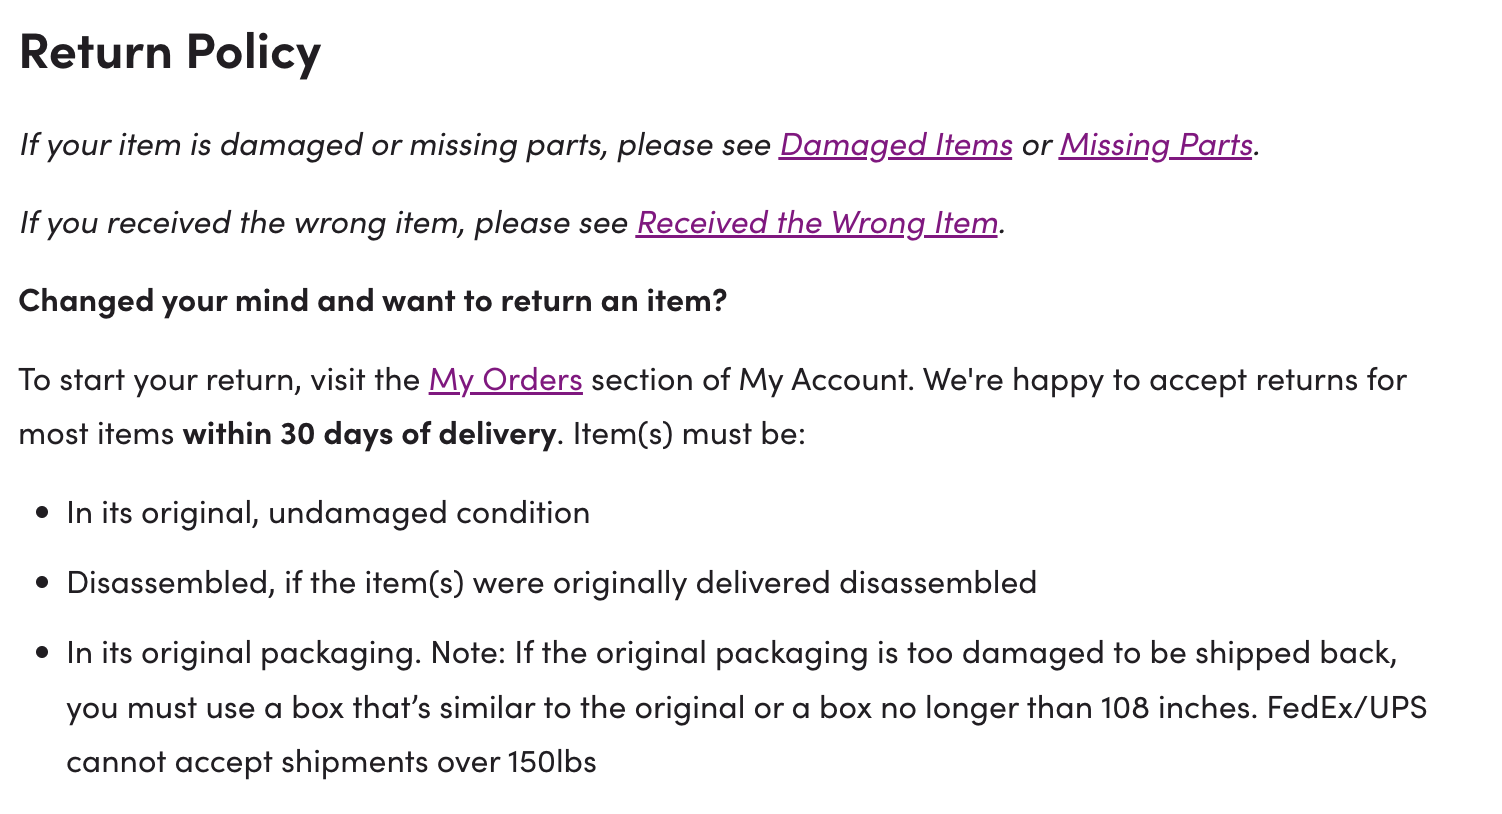Viewport: 1502px width, 814px height.
Task: Click the "Item(s) must be:" text
Action: coord(689,434)
